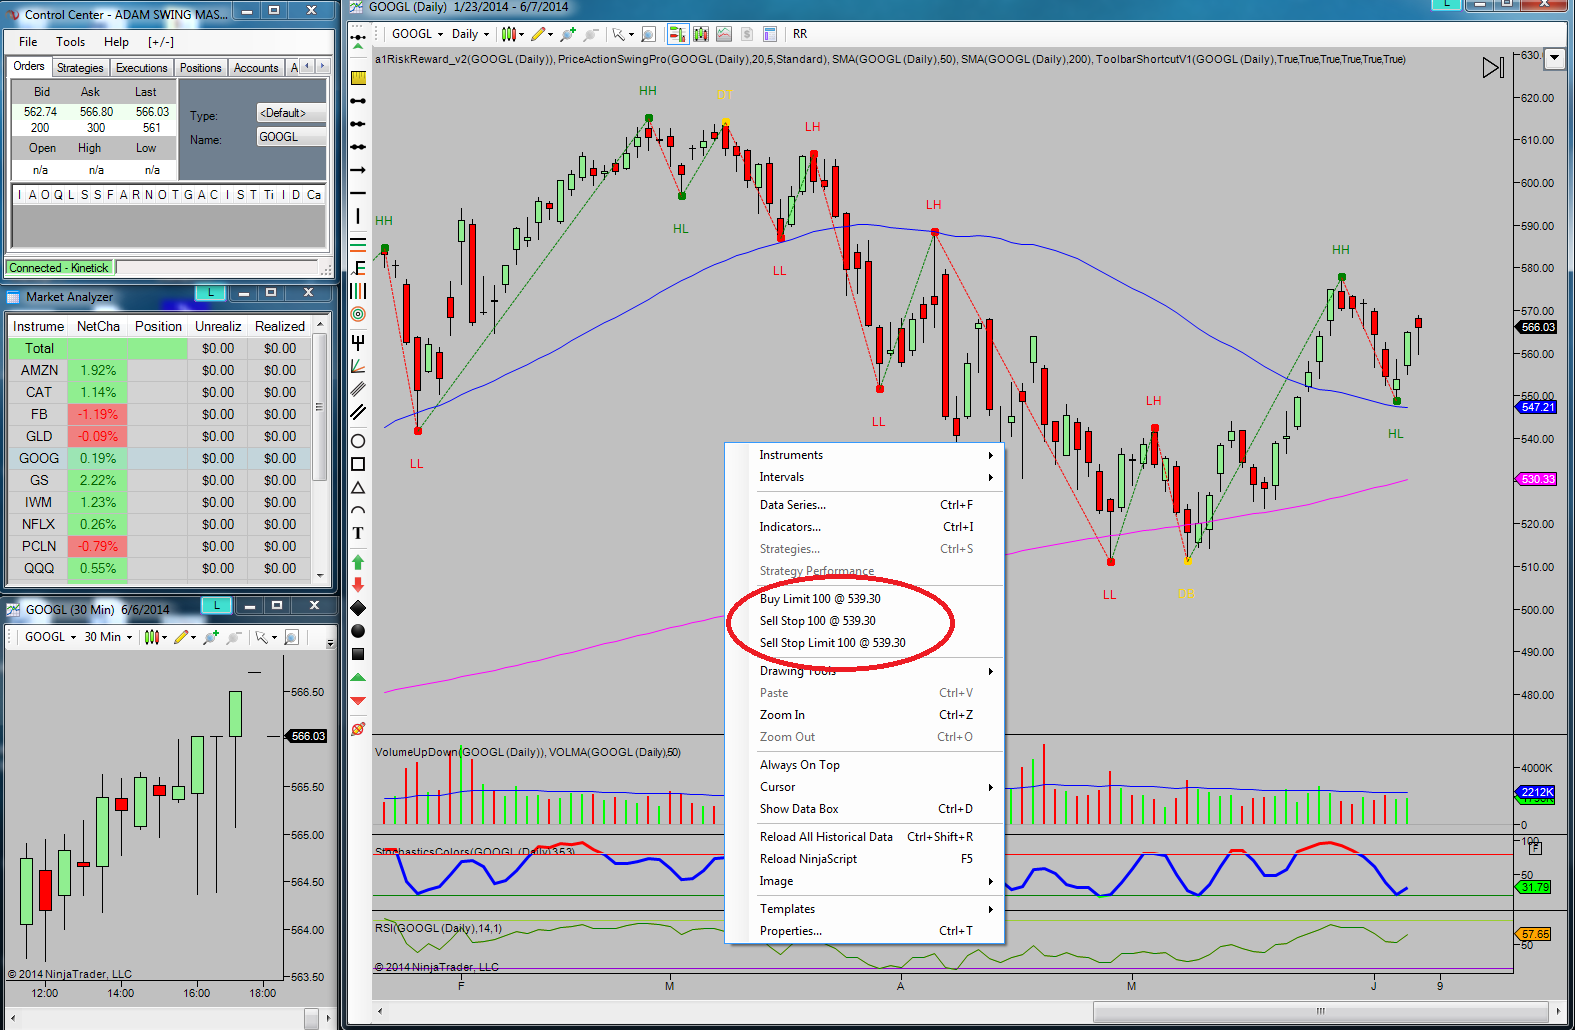The image size is (1575, 1030).
Task: Click Reload NinjaScript in context menu
Action: point(865,859)
